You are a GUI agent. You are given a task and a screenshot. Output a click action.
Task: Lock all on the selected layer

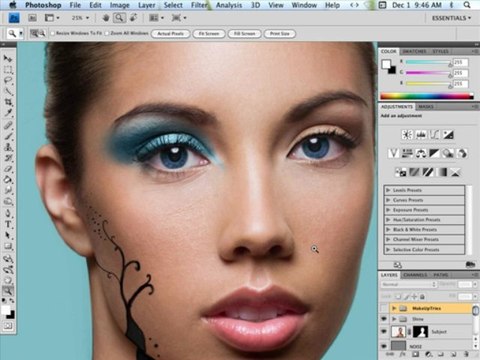click(x=422, y=296)
